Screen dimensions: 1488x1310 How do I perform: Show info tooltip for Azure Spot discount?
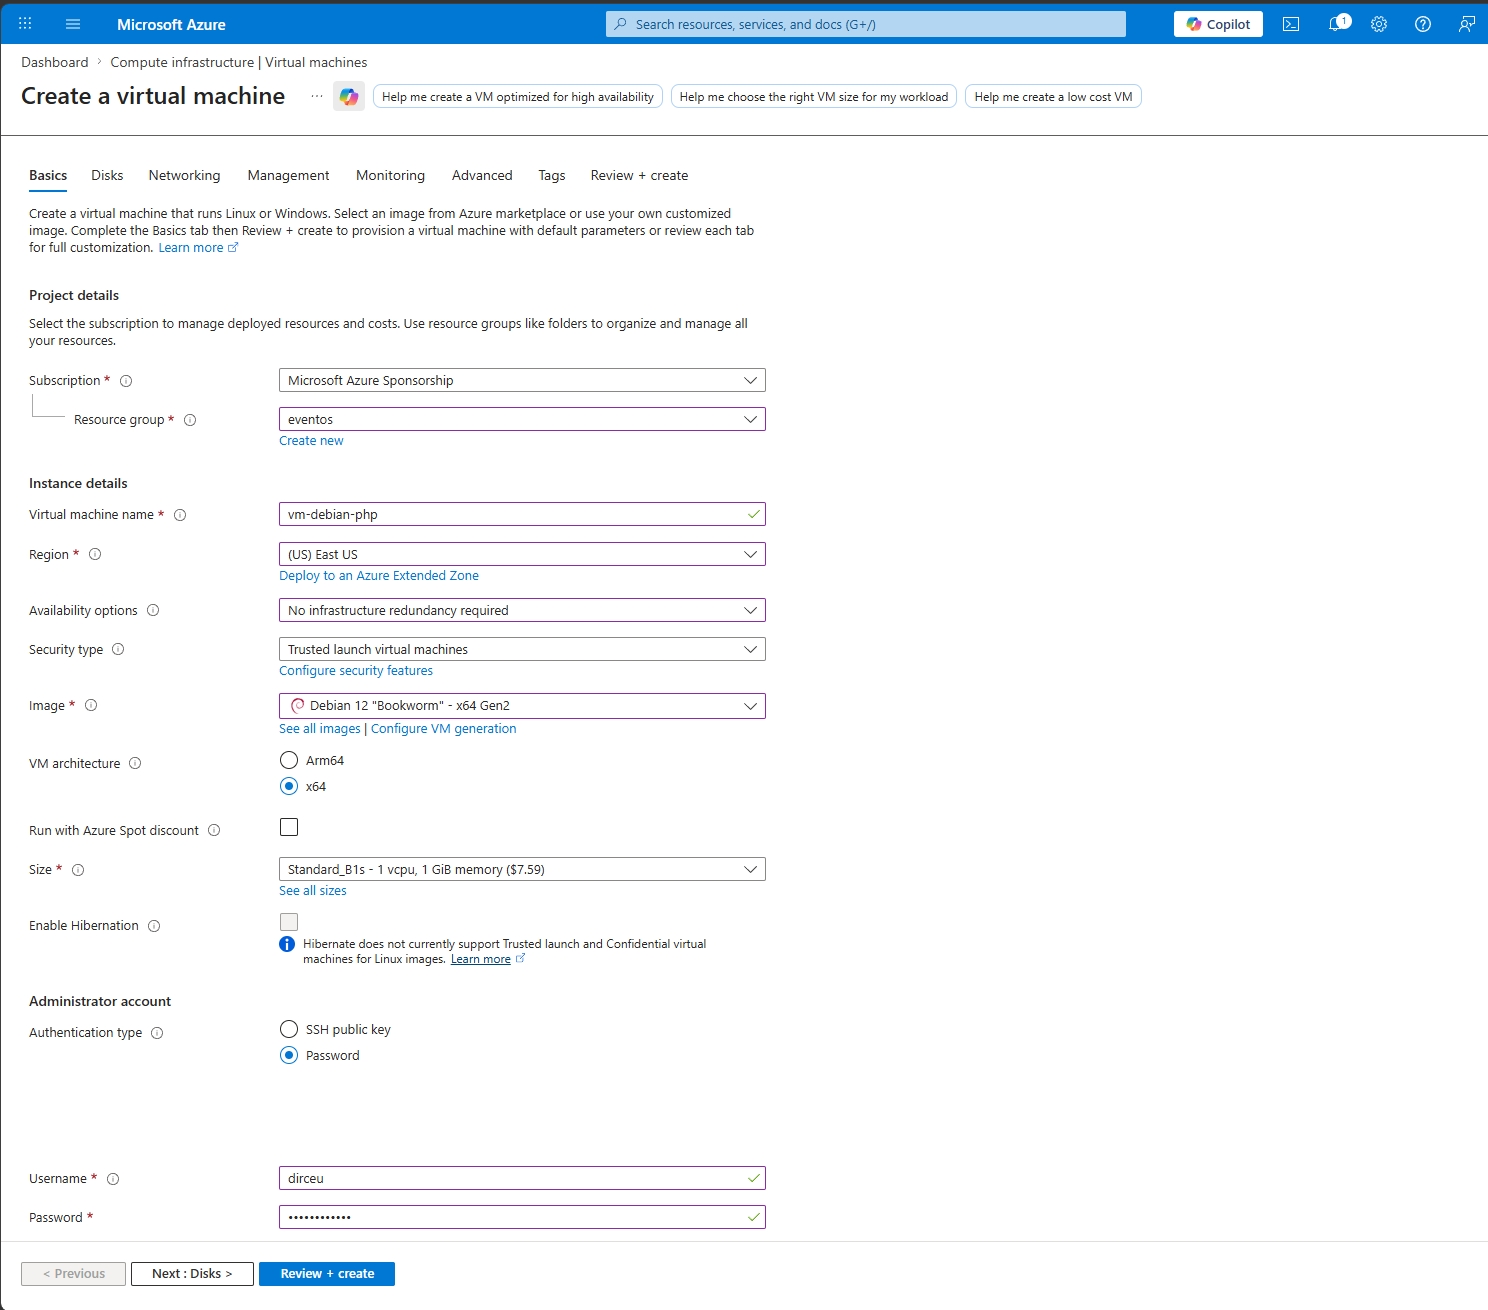point(214,830)
